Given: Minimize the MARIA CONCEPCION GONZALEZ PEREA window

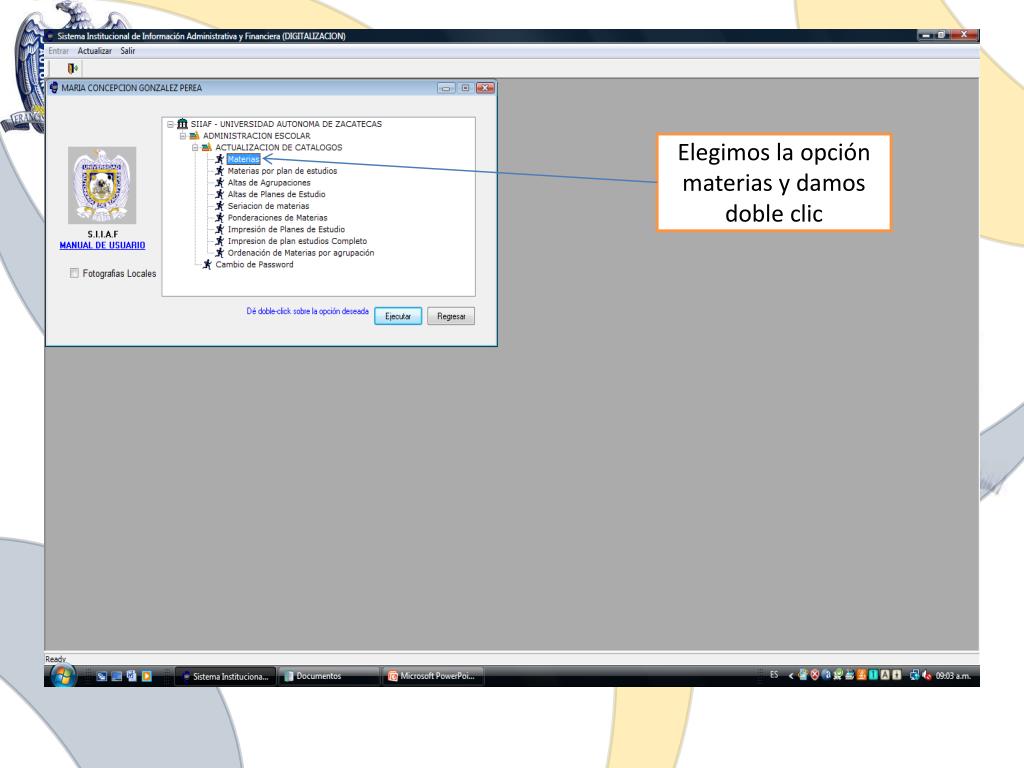Looking at the screenshot, I should coord(446,88).
